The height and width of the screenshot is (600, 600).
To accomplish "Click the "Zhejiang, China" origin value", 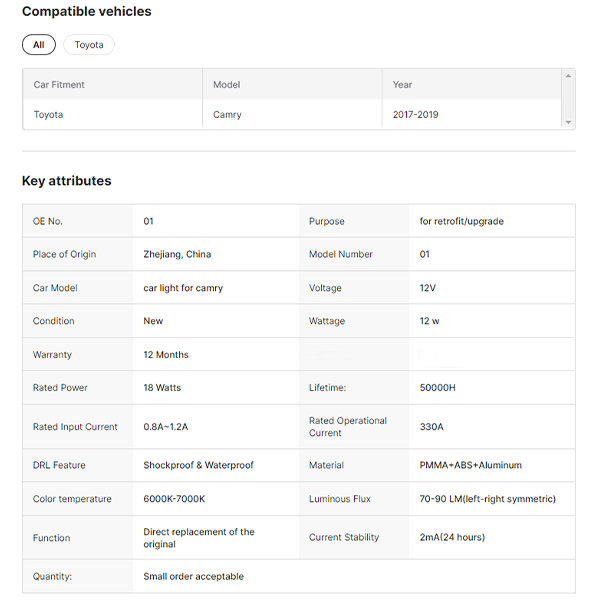I will 177,255.
